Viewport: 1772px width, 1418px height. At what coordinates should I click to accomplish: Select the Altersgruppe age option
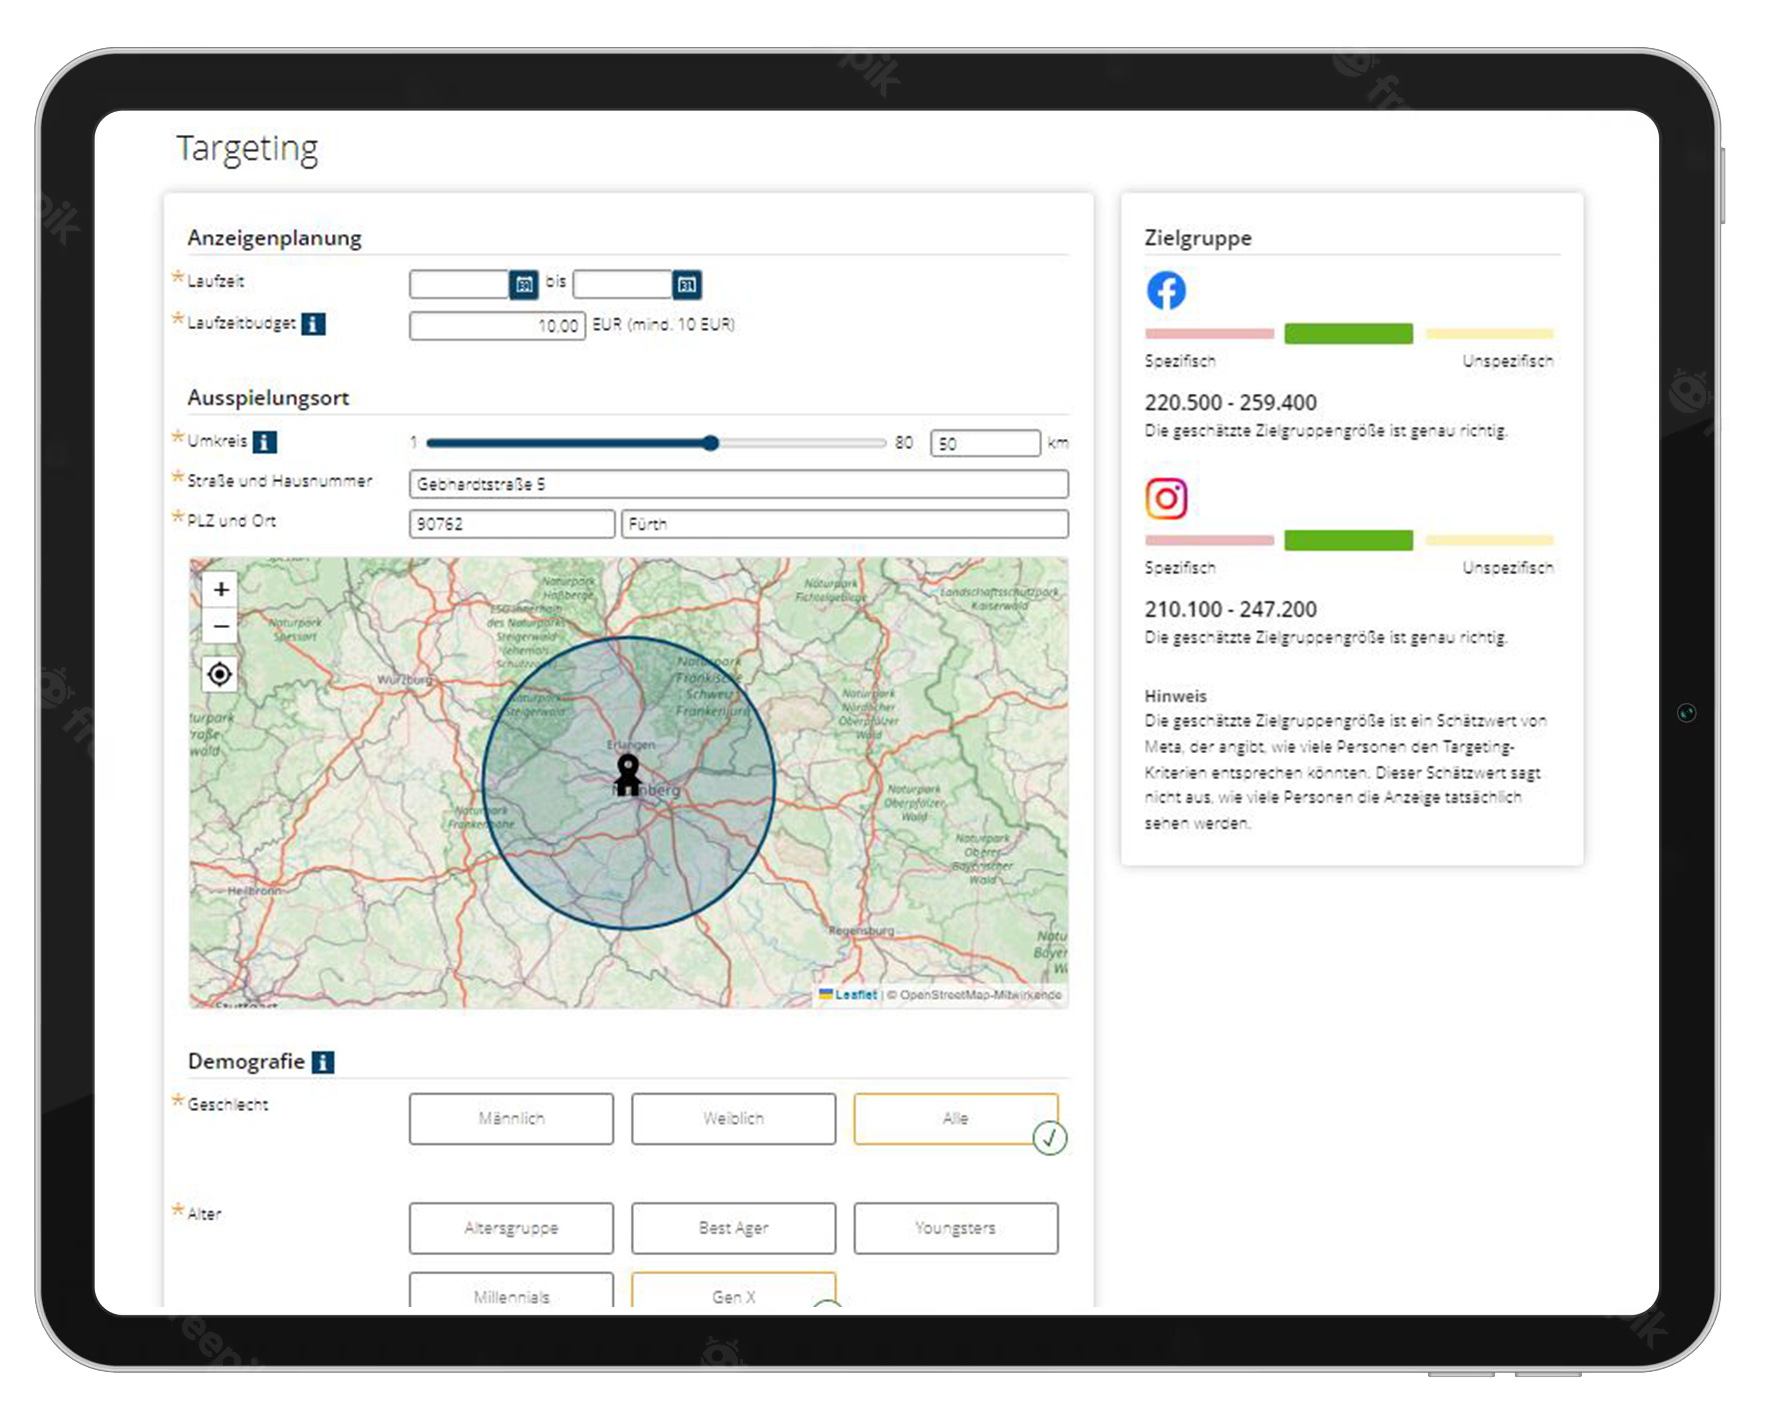click(x=511, y=1228)
